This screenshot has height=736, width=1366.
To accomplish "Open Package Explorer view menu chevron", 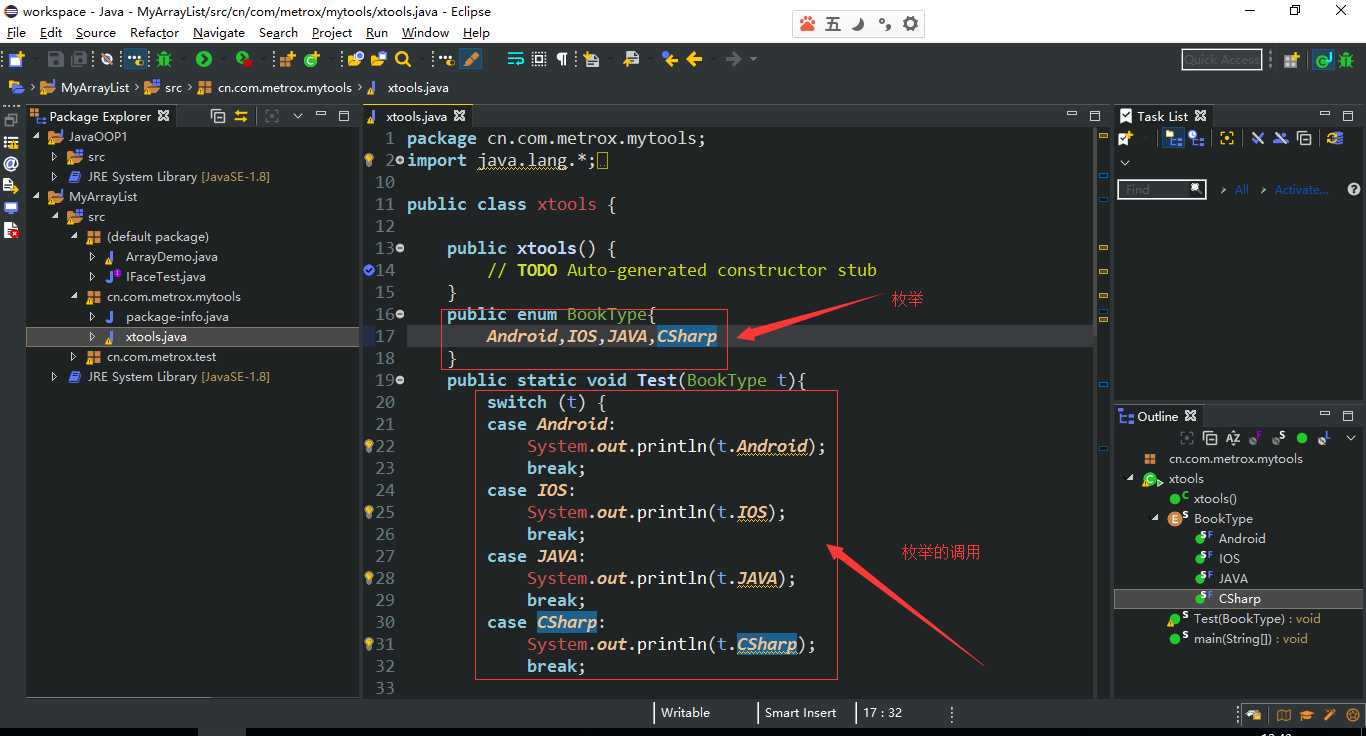I will tap(298, 116).
